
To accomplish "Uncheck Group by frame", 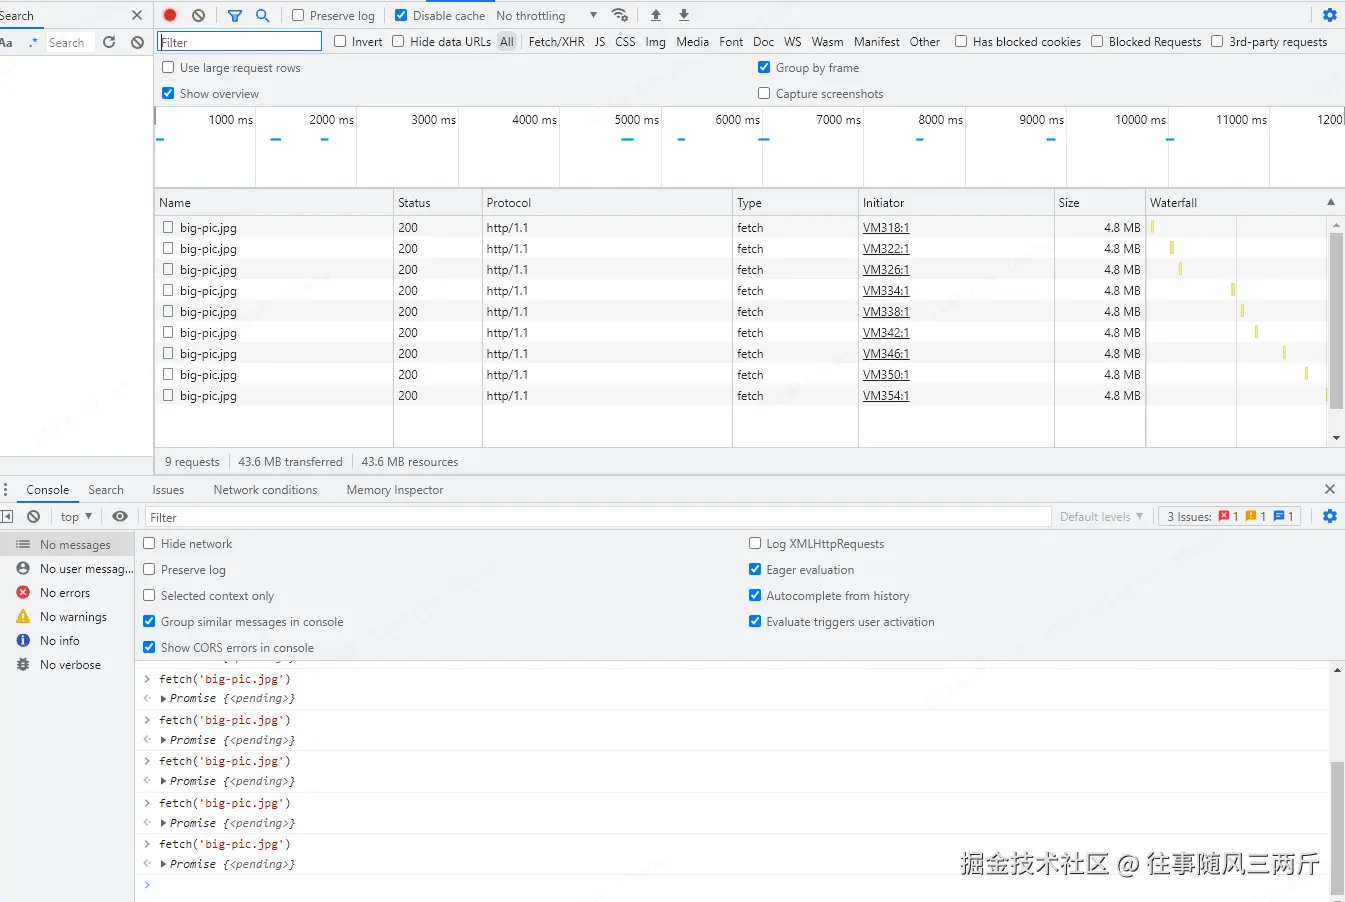I will pyautogui.click(x=764, y=67).
